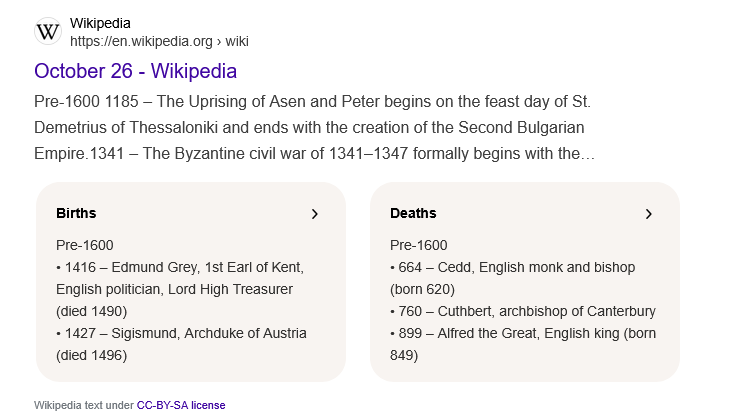Click the 'Wikipedia text under' footer note

point(84,405)
